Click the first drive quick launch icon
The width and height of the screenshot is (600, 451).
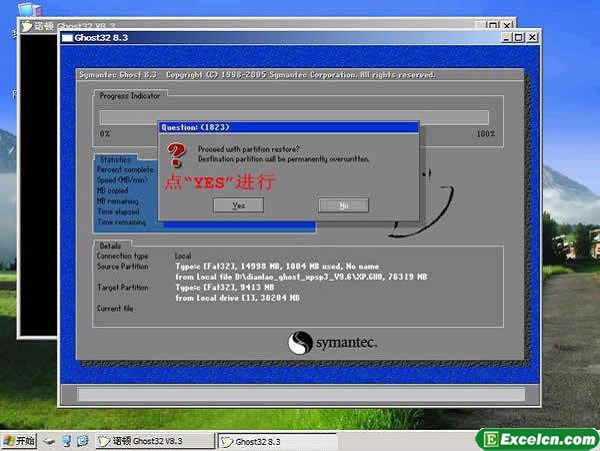pyautogui.click(x=49, y=441)
